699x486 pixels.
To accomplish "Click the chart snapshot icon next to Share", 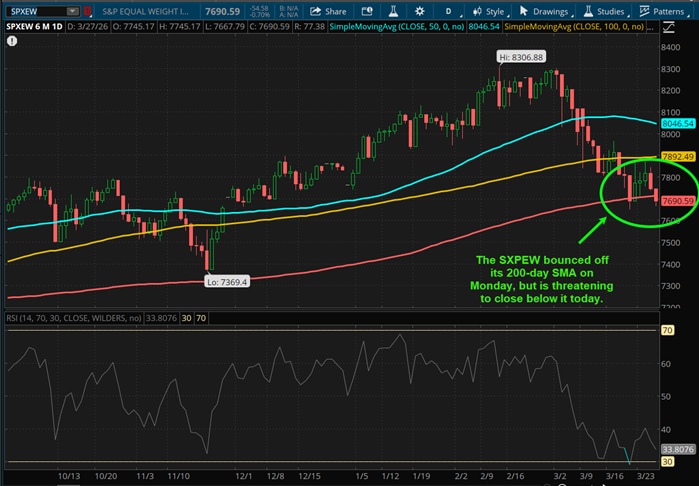I will [x=367, y=11].
